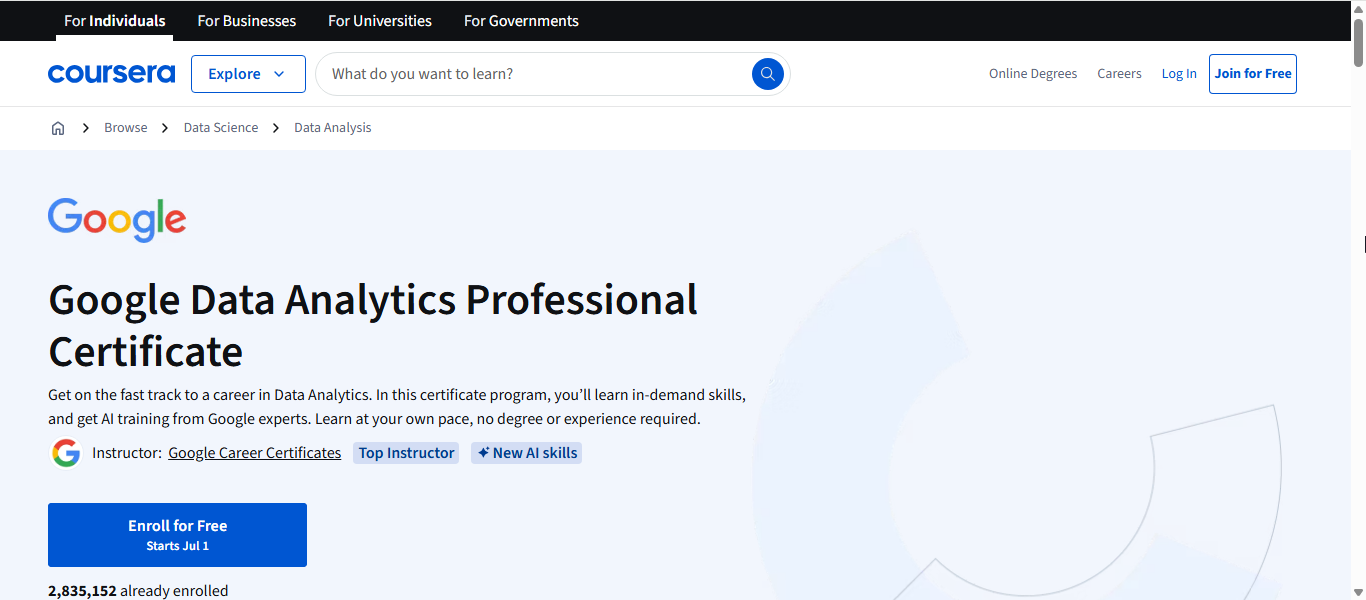Click the Join for Free button
Screen dimensions: 1366x600
tap(1253, 74)
